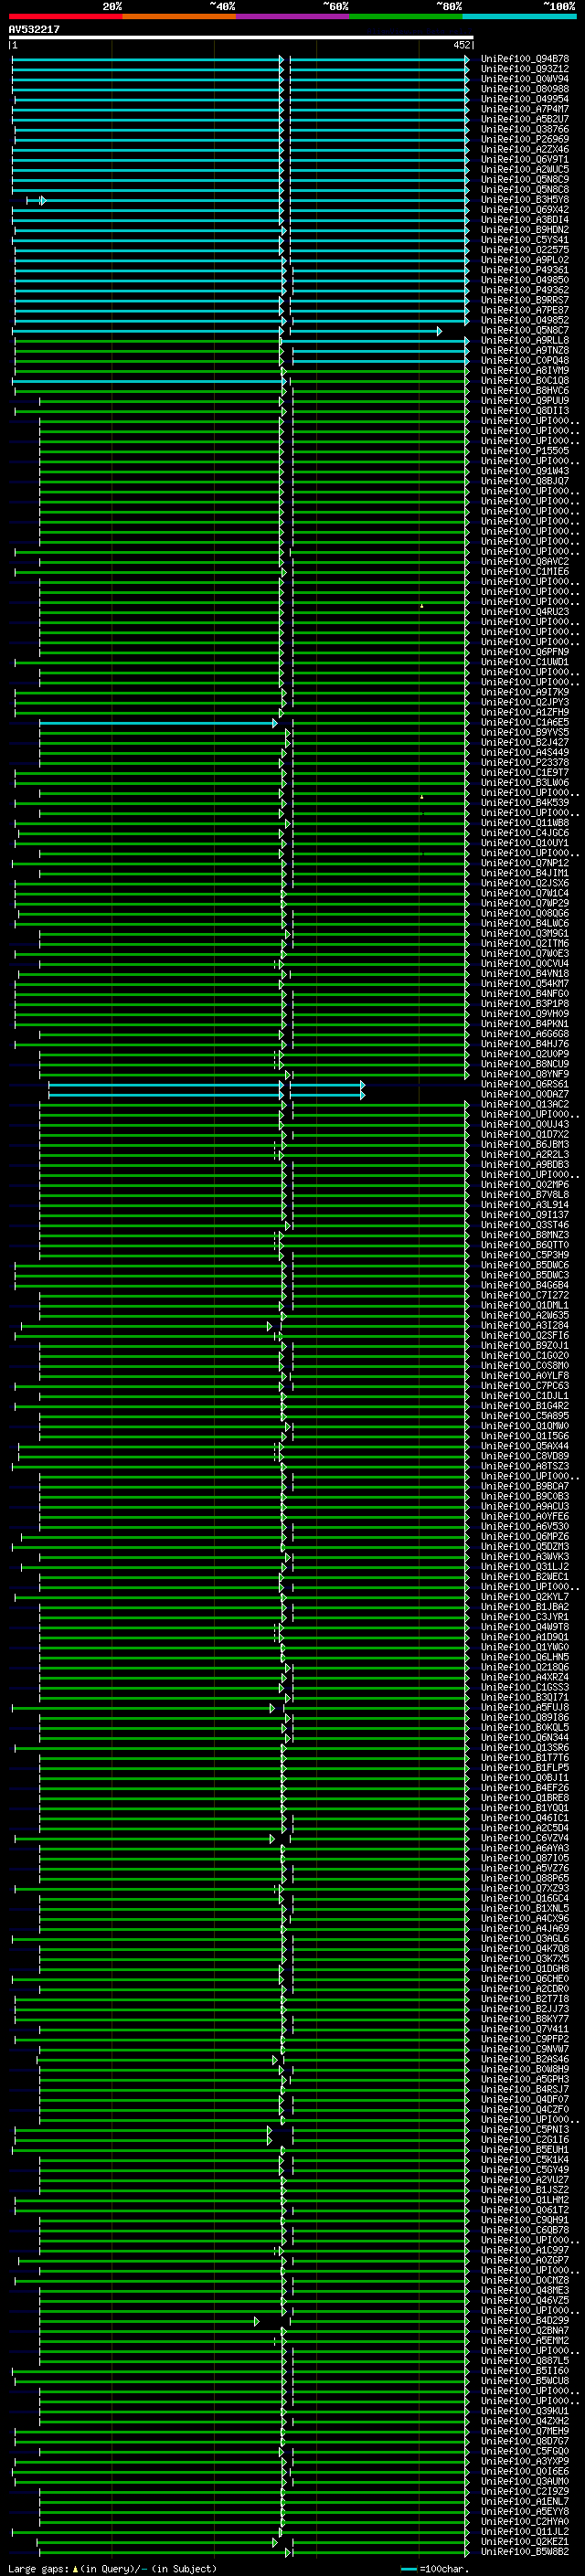Select hit label UniRef100_A9RLL8

click(525, 340)
